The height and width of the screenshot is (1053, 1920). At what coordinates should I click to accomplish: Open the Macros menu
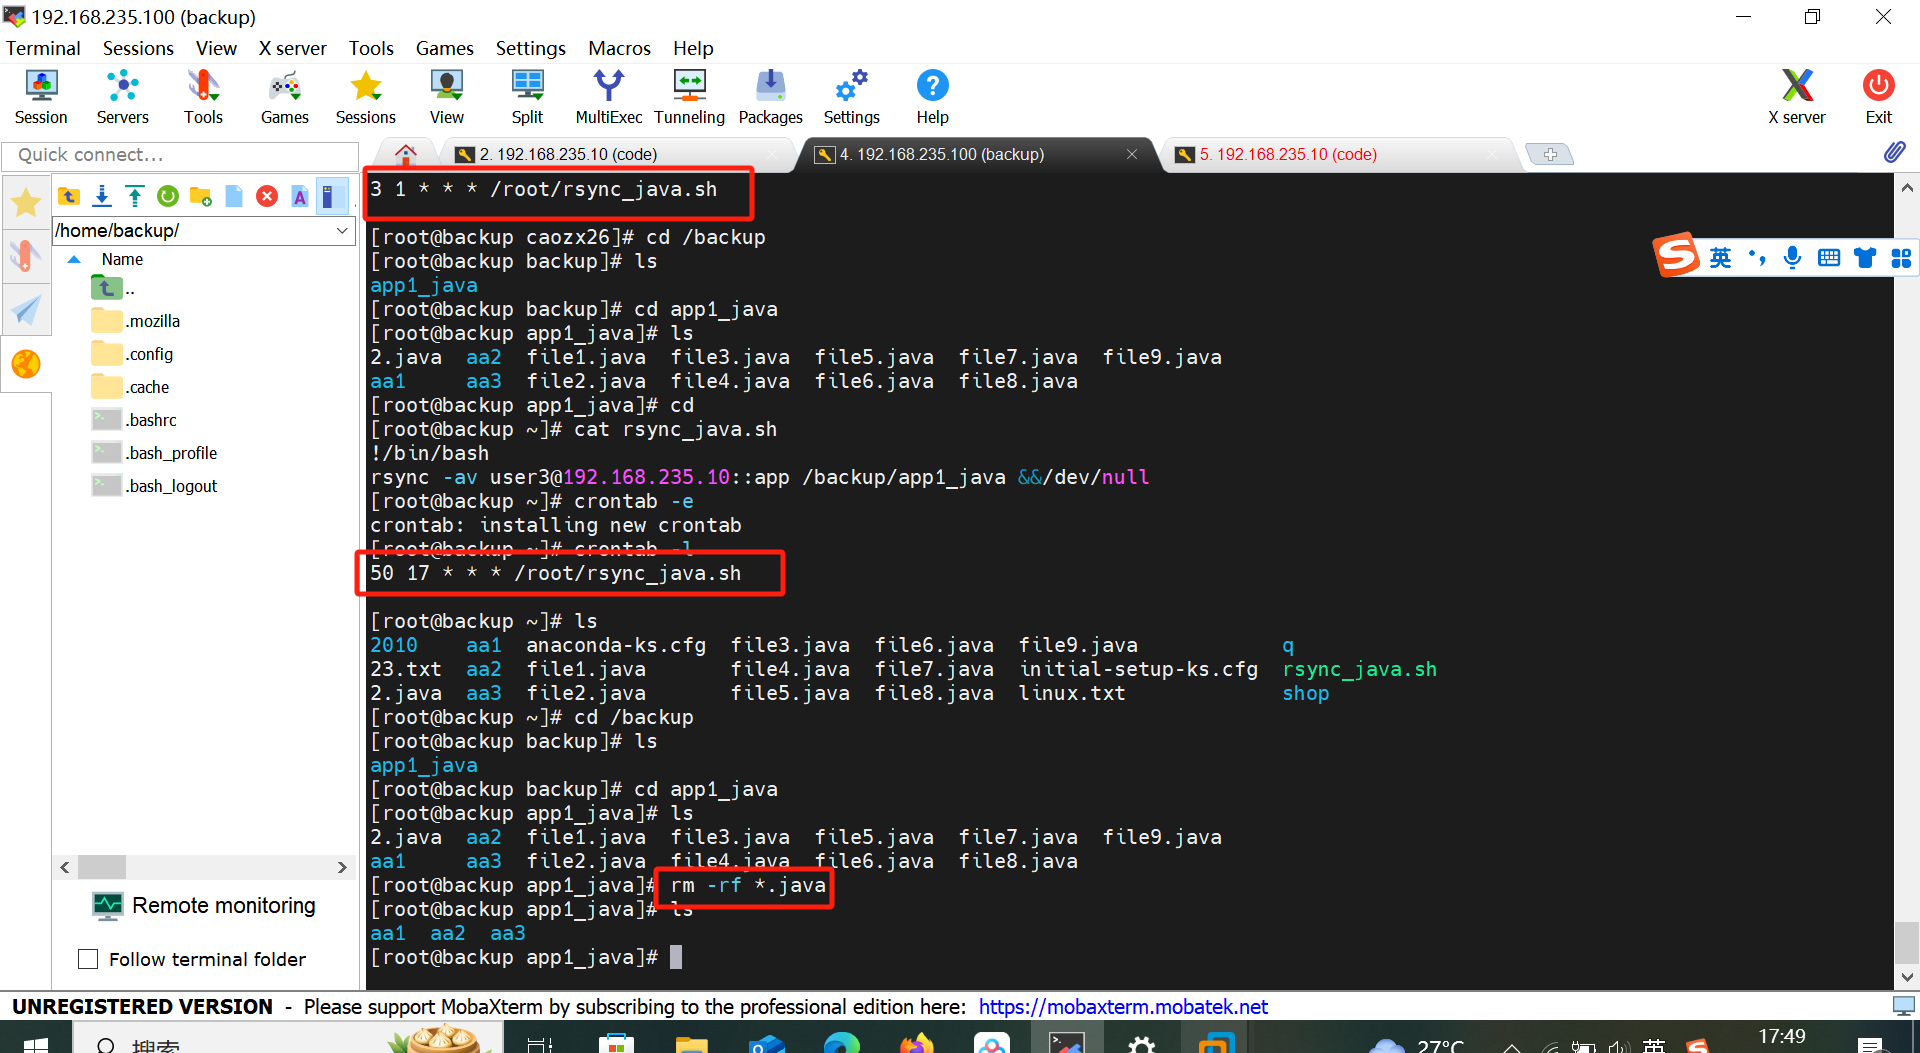click(x=619, y=48)
